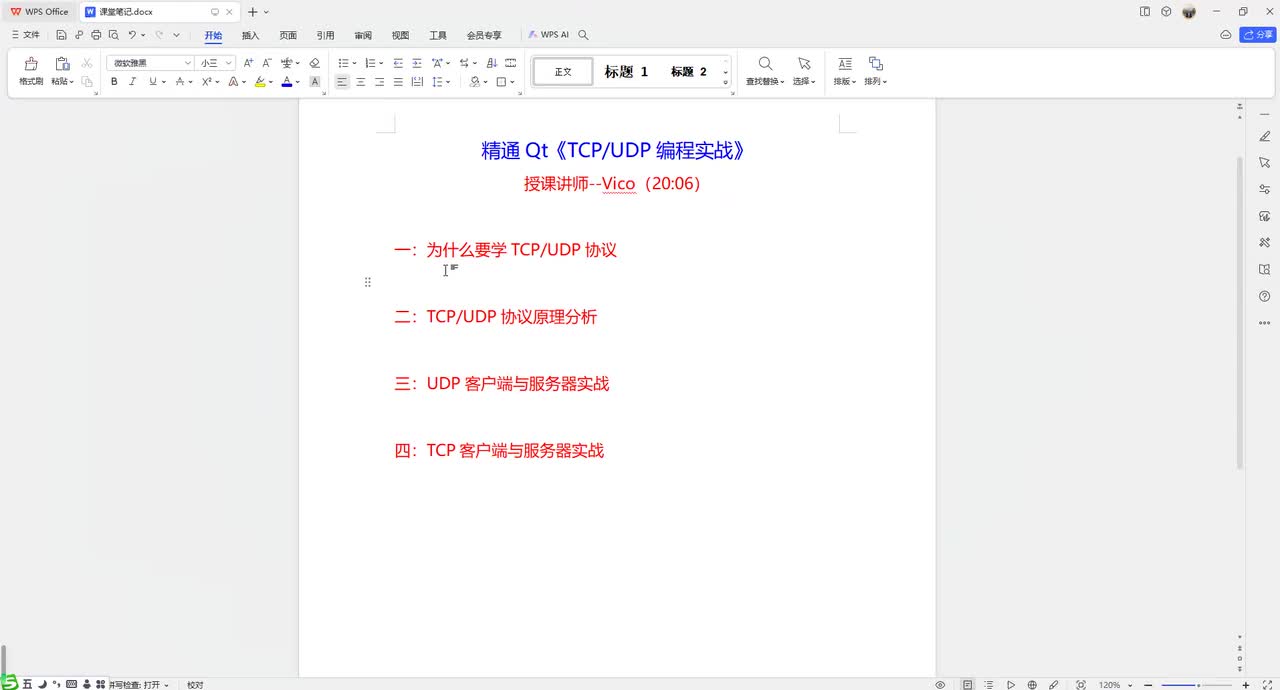This screenshot has height=690, width=1280.
Task: Click the search icon beside WPS AI
Action: pos(584,35)
